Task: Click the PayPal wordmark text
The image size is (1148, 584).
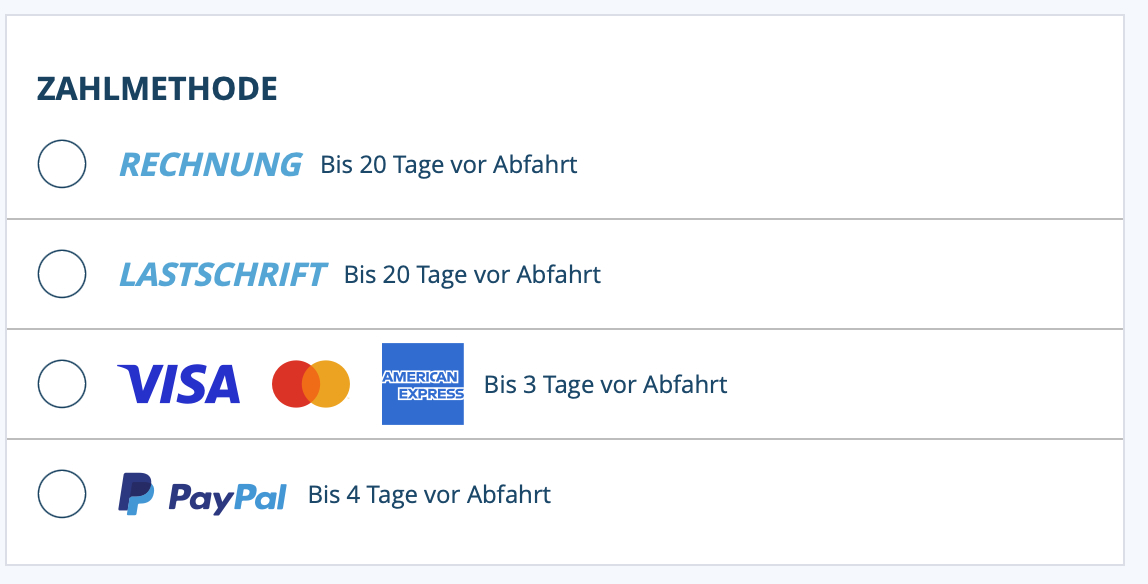Action: tap(227, 496)
